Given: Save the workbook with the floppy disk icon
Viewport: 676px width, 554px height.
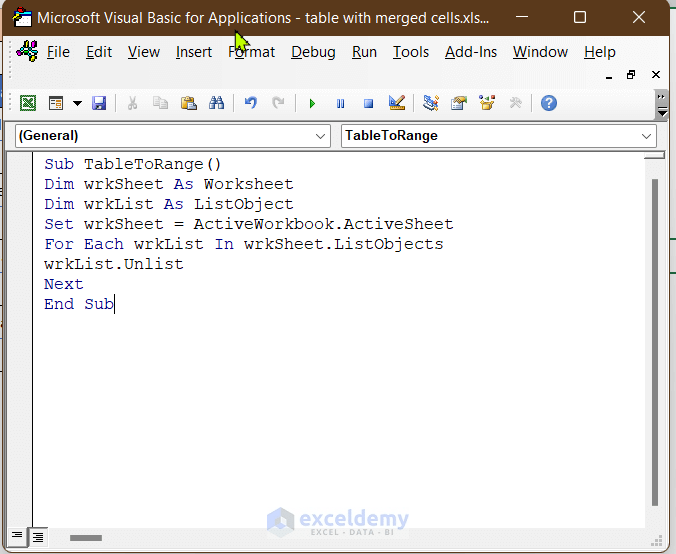Looking at the screenshot, I should pyautogui.click(x=99, y=103).
